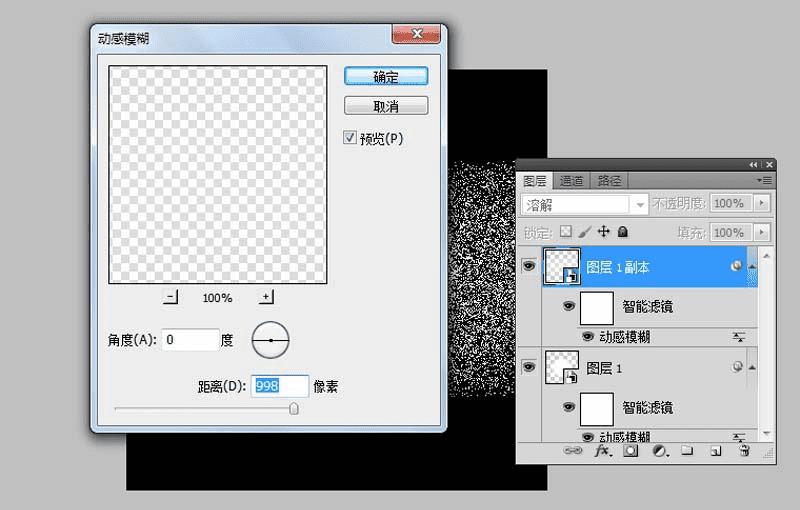Click the layers list scroll down arrow
This screenshot has height=510, width=800.
click(x=766, y=434)
